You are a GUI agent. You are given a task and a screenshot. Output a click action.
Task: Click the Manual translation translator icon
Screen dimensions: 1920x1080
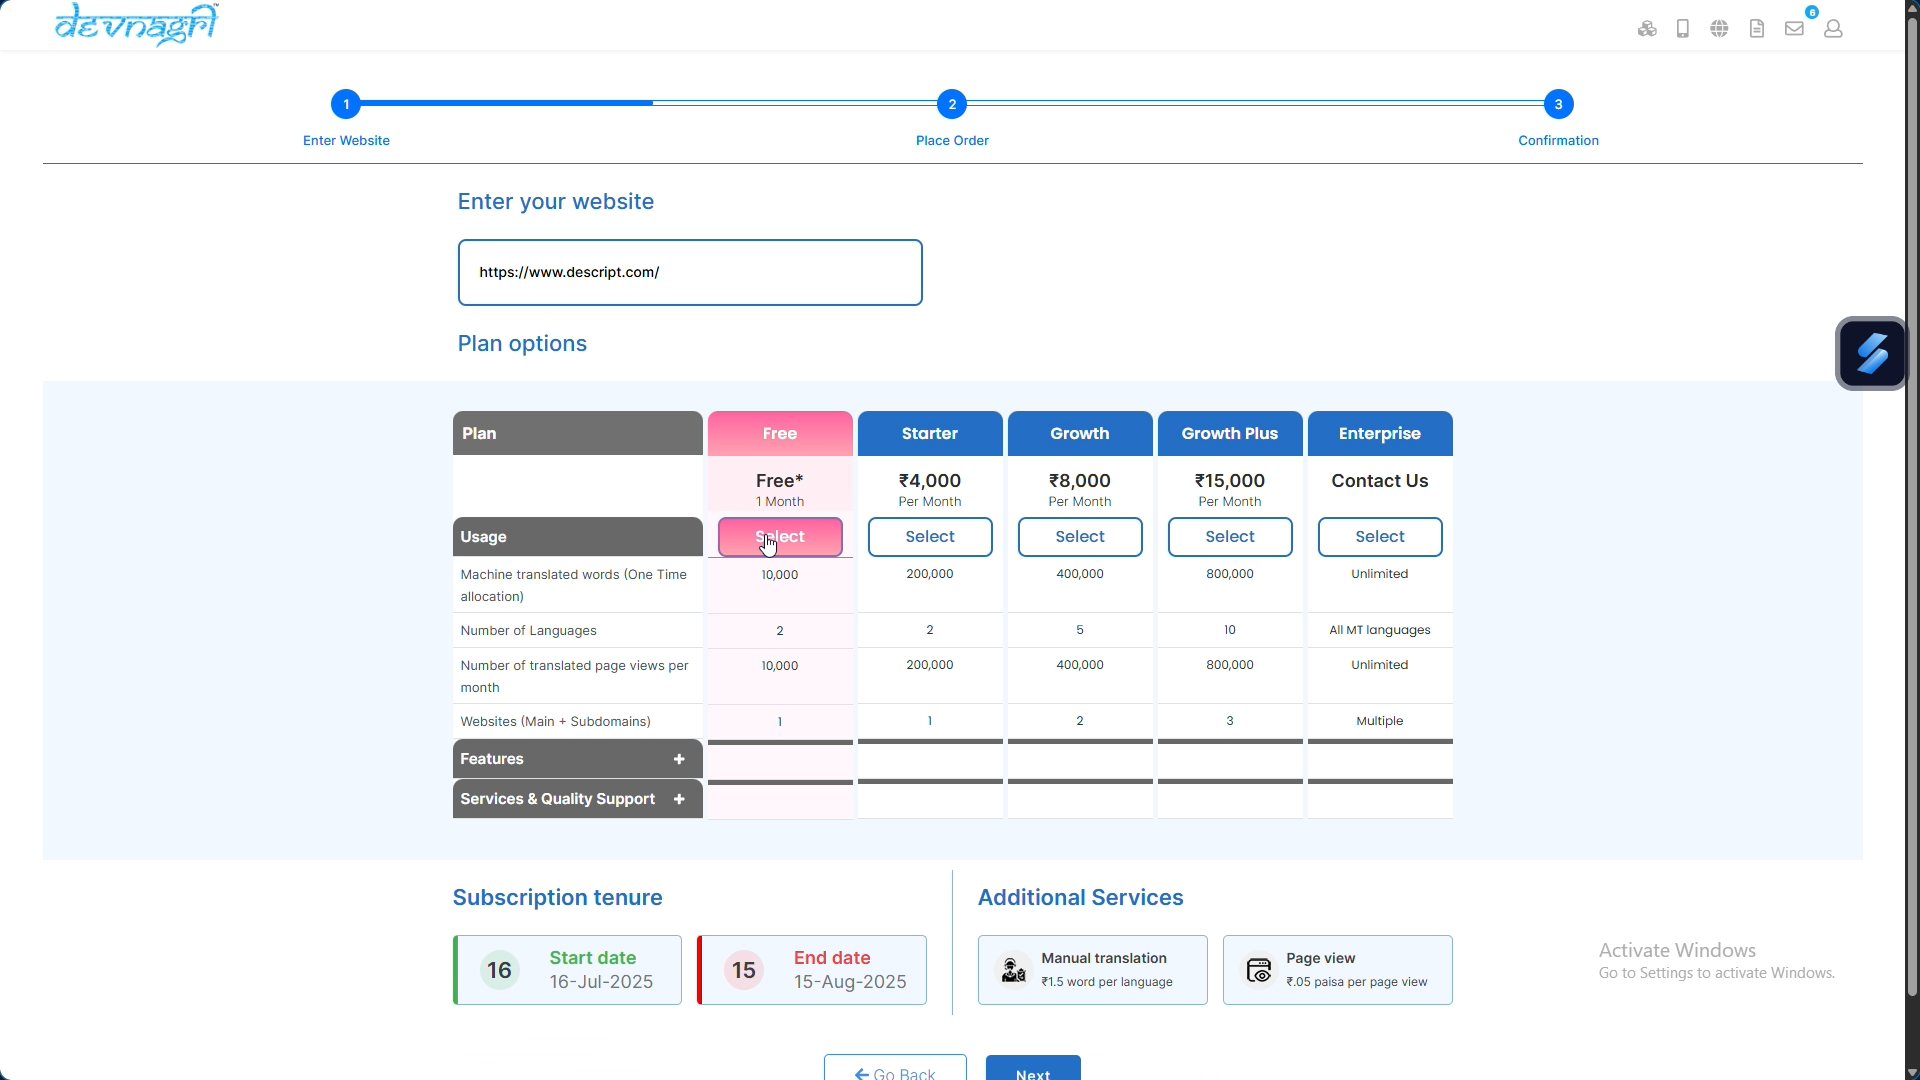pos(1013,970)
